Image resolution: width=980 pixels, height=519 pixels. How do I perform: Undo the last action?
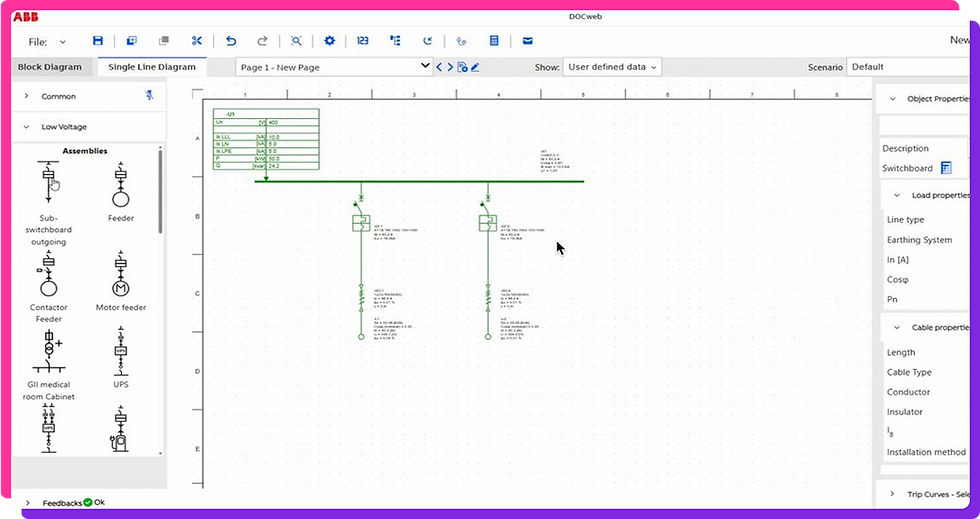(x=231, y=41)
